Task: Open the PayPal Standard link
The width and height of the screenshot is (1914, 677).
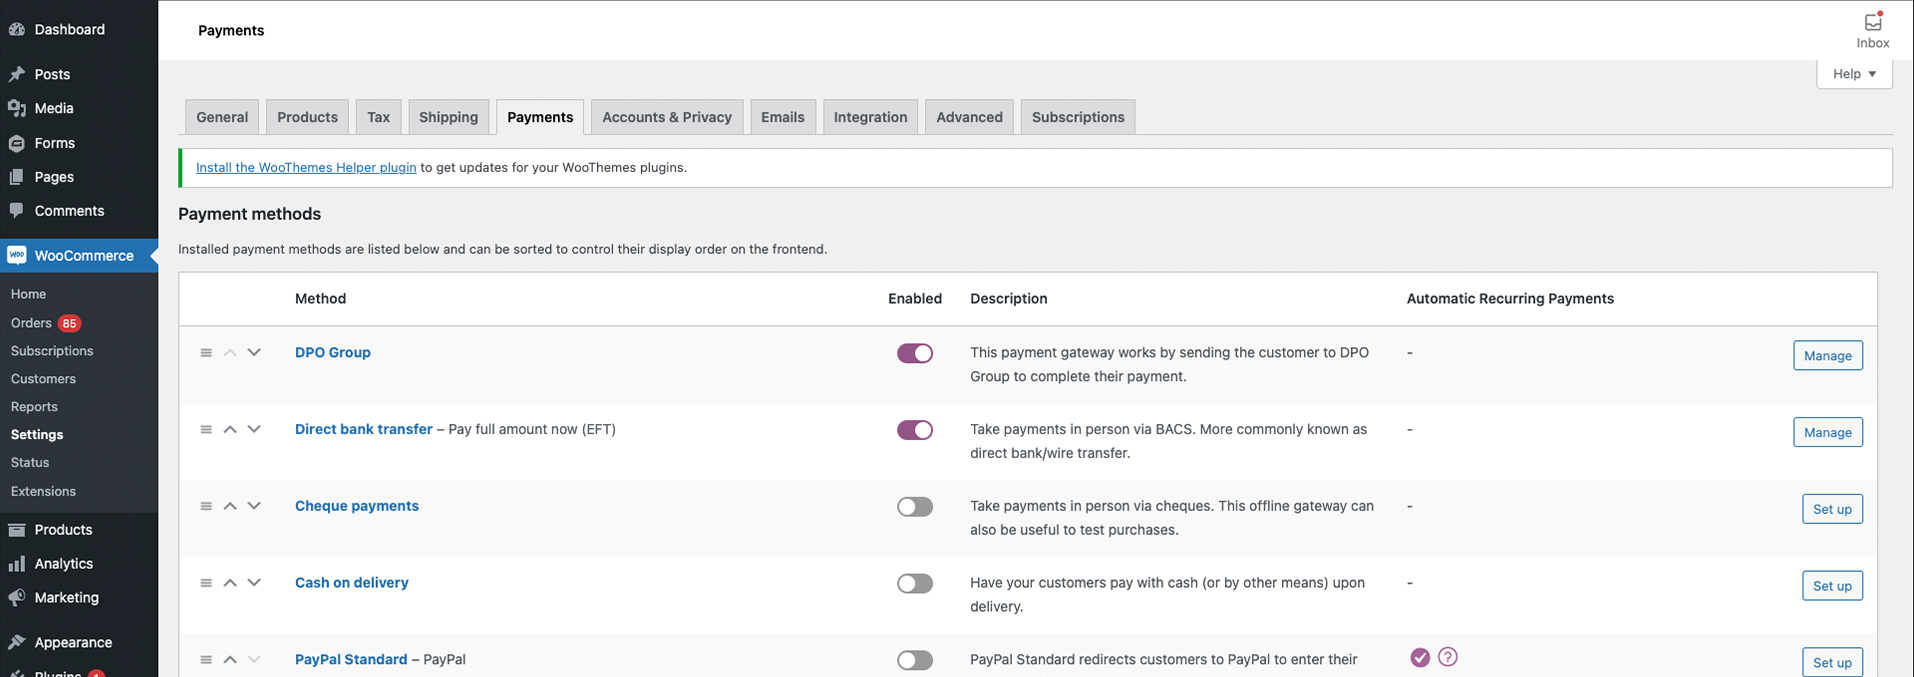Action: (351, 659)
